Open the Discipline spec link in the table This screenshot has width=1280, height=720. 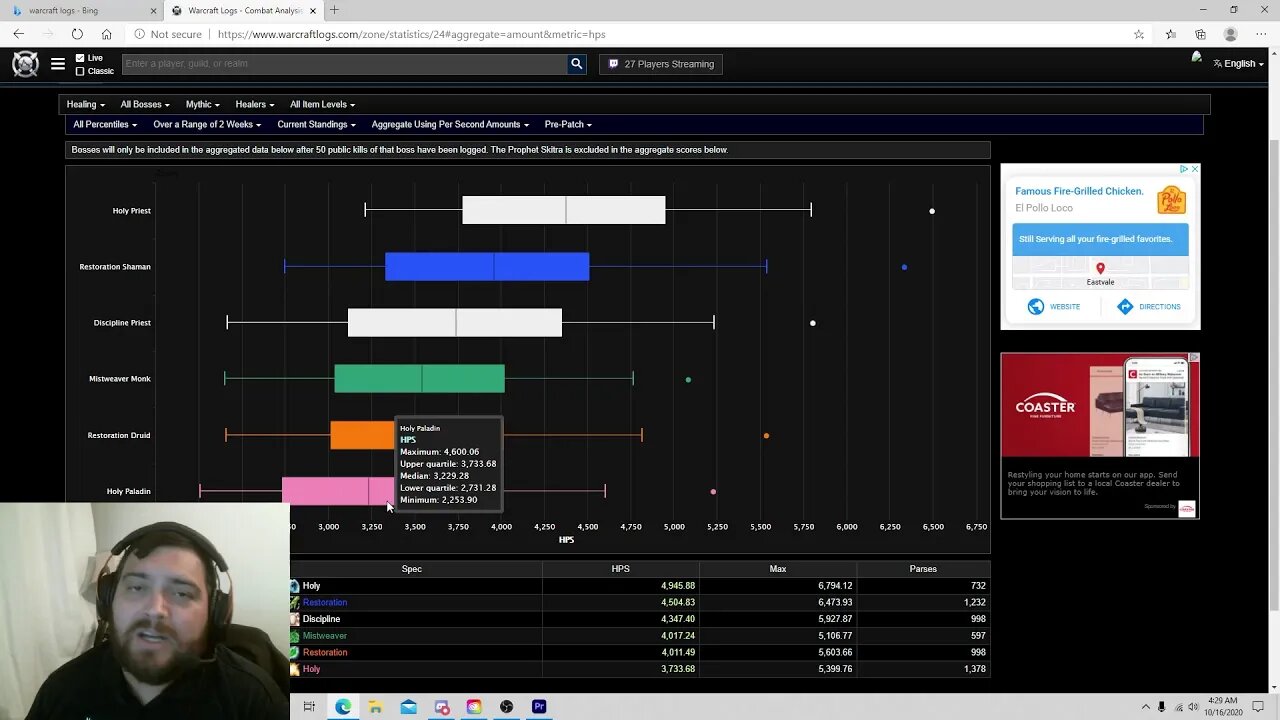[321, 619]
